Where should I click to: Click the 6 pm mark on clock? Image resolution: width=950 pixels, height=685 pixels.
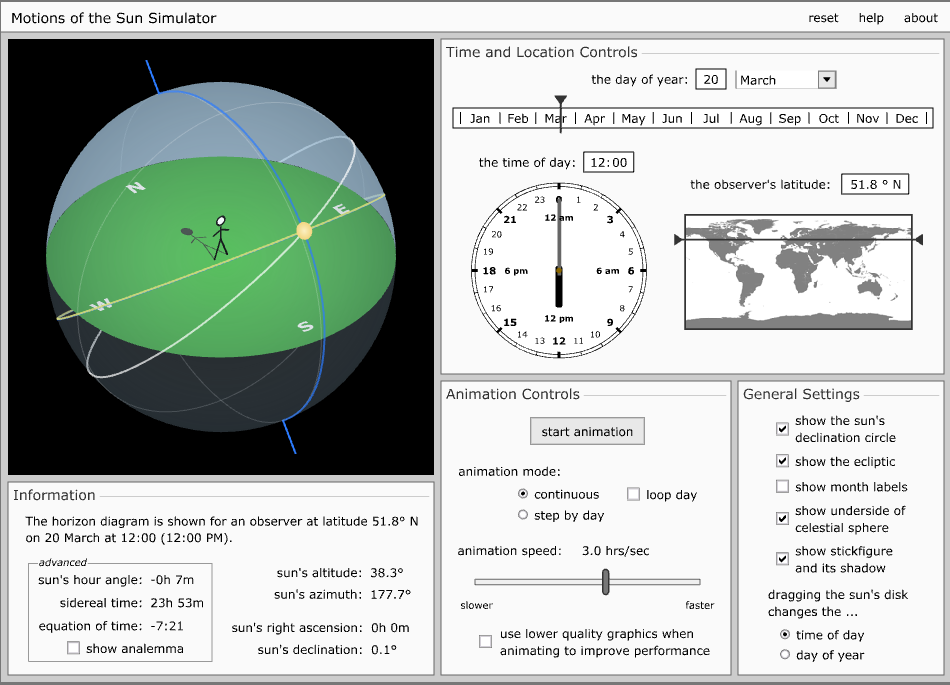(x=516, y=271)
